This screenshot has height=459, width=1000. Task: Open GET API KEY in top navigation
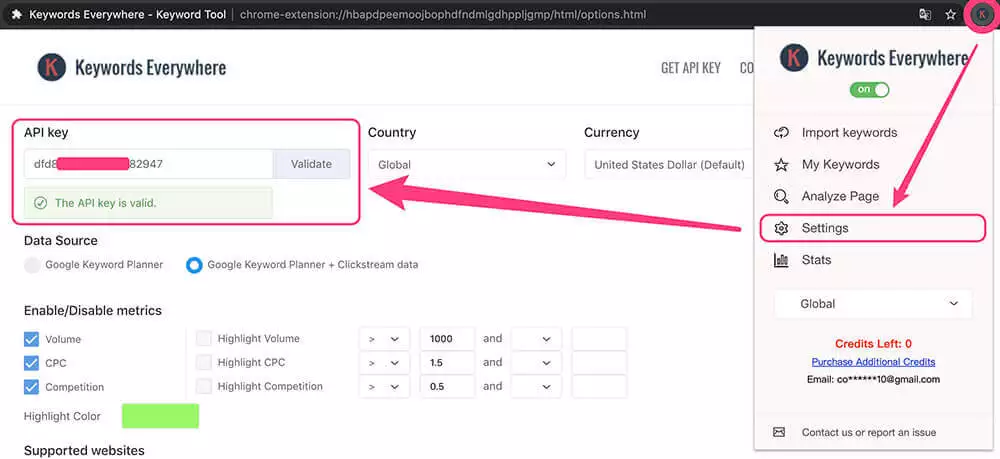690,68
